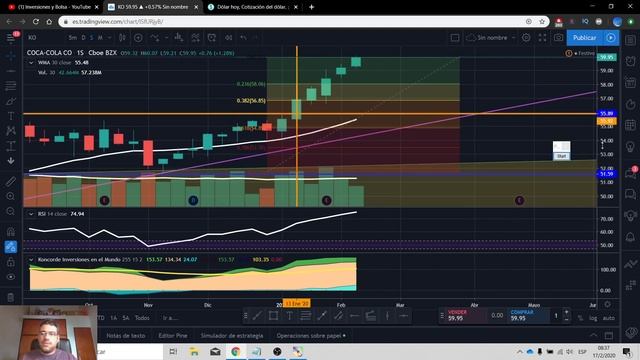This screenshot has width=640, height=360.
Task: Open the Editor Pine tab
Action: [x=173, y=336]
